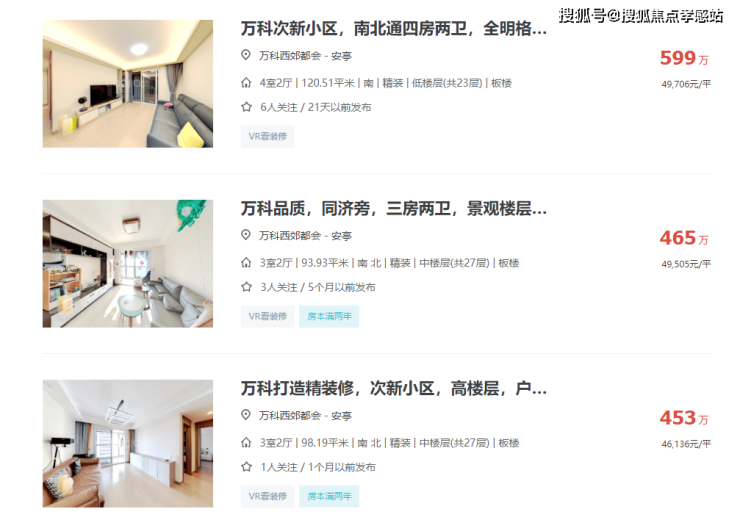The height and width of the screenshot is (531, 740).
Task: Click 万科西郊都会 community link in first listing
Action: click(289, 56)
